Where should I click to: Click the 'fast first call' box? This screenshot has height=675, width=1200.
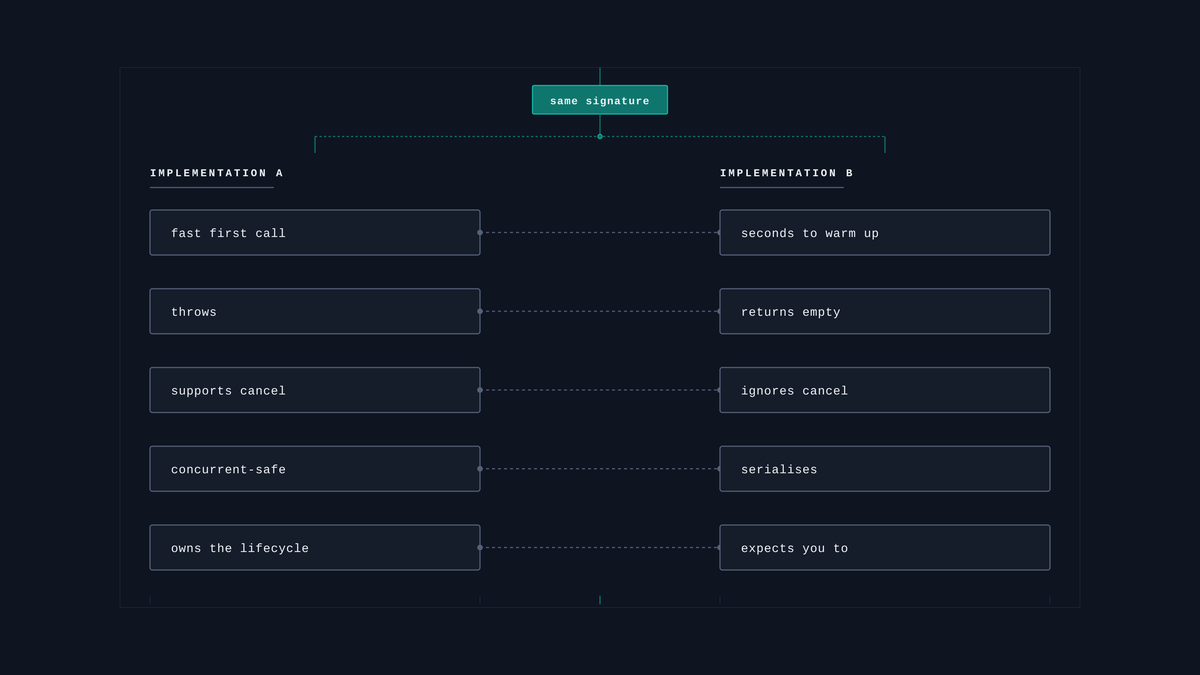pyautogui.click(x=315, y=233)
